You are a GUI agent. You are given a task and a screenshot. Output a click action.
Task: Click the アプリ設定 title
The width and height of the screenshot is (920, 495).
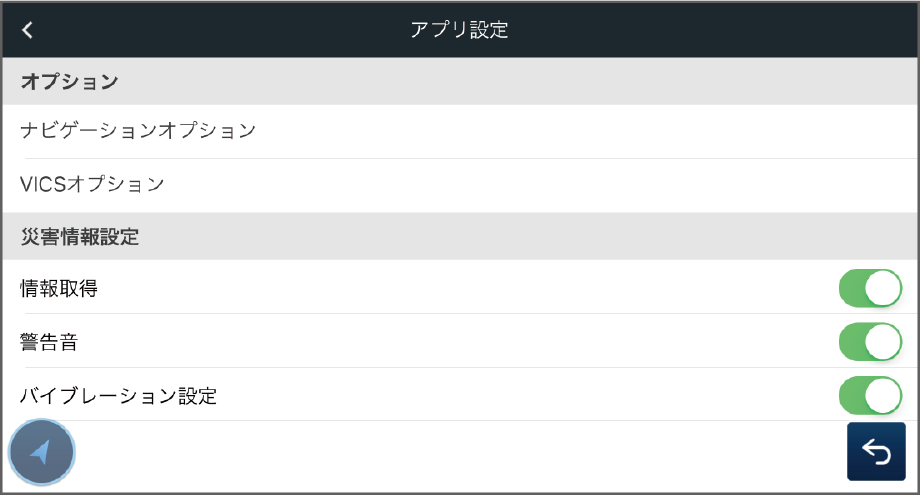click(459, 30)
